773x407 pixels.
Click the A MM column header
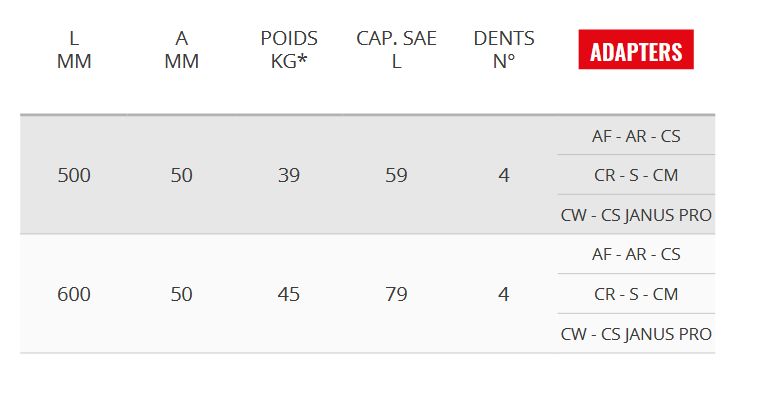181,50
